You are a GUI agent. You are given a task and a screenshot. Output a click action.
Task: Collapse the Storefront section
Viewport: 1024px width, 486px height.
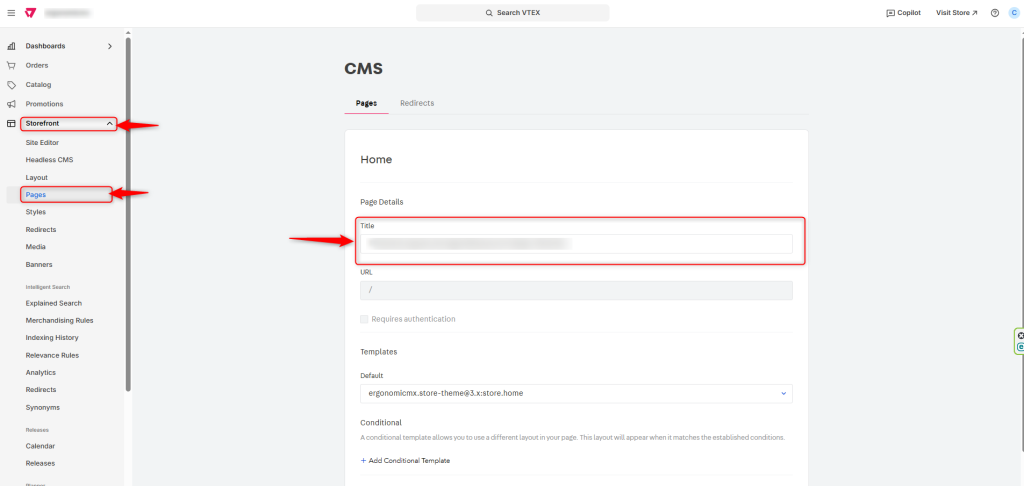[110, 124]
